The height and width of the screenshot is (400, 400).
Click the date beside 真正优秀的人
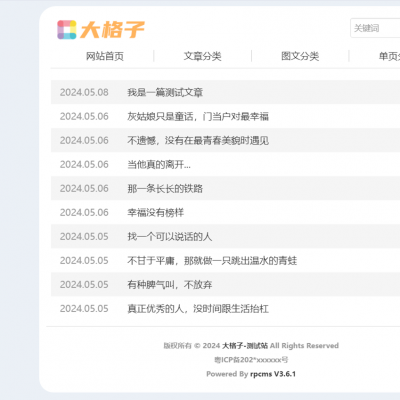click(84, 308)
